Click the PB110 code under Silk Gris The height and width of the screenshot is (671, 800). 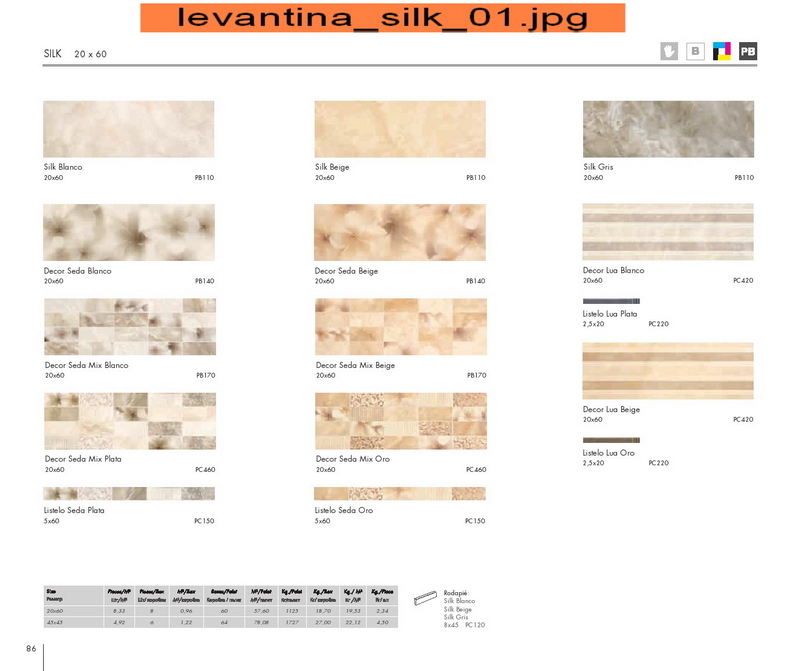(744, 178)
